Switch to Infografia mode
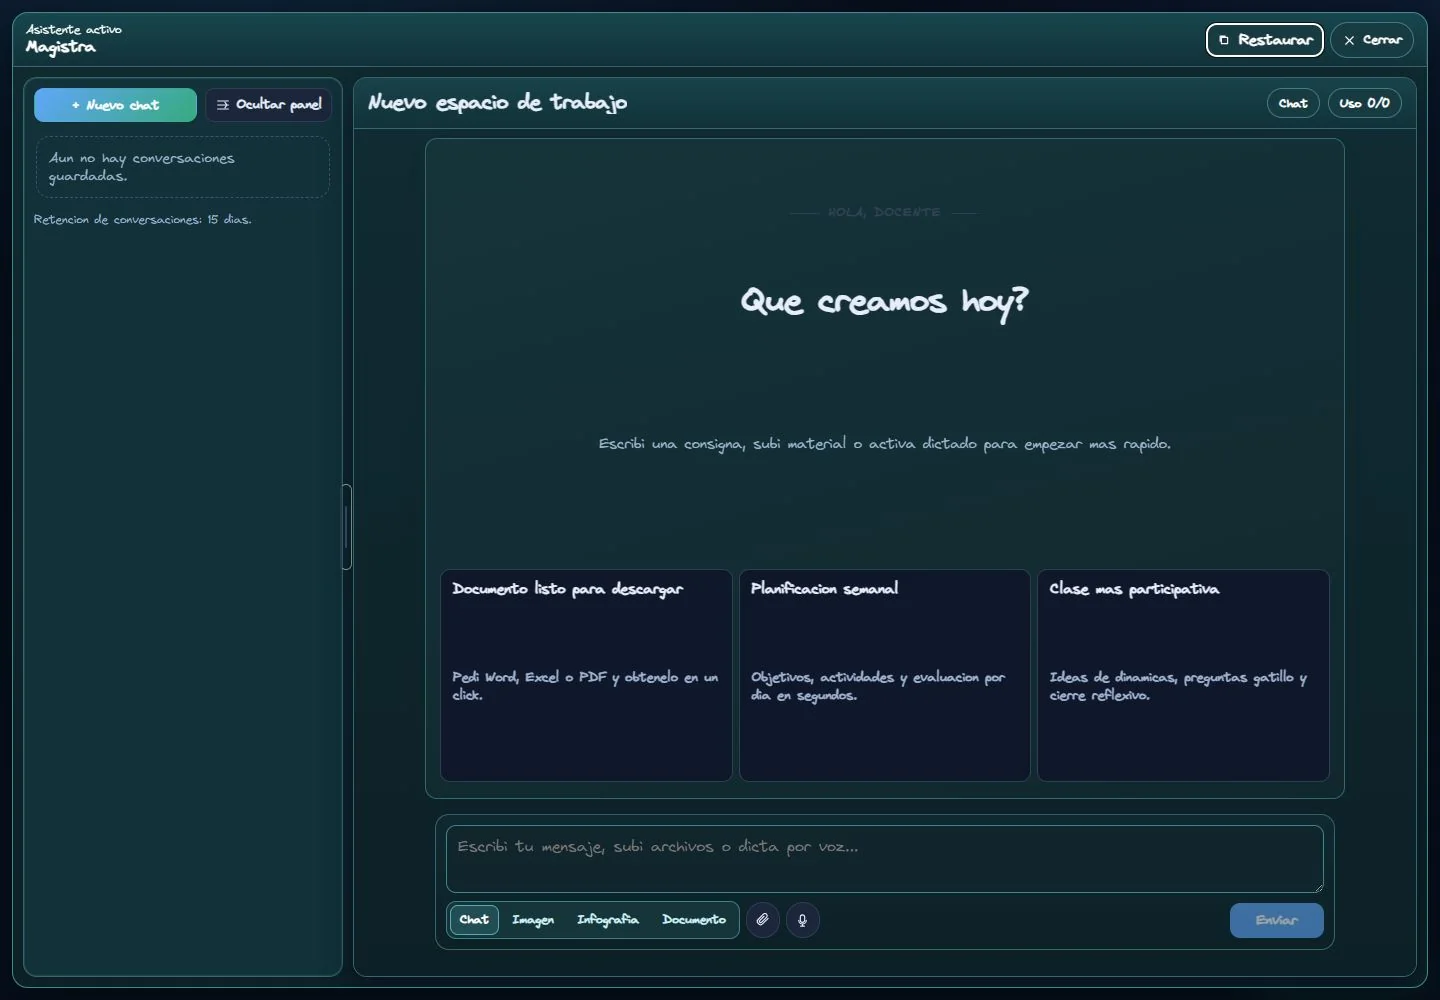 point(608,920)
